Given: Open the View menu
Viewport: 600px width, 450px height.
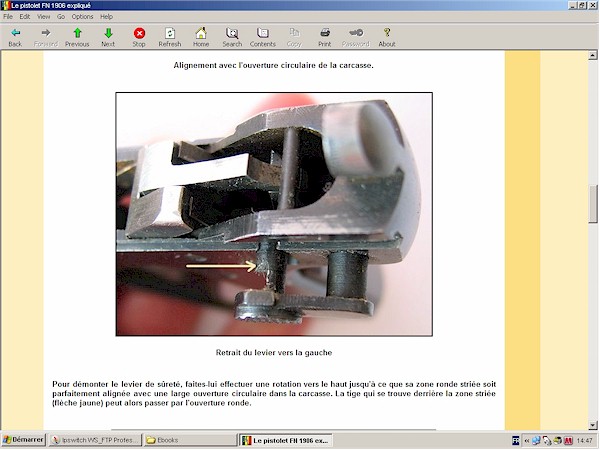Looking at the screenshot, I should point(43,16).
